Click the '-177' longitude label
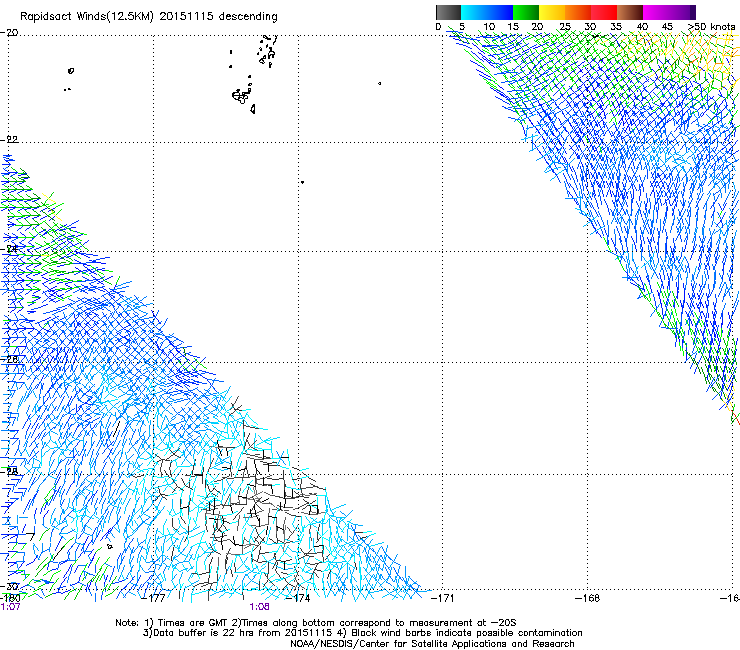Image resolution: width=740 pixels, height=650 pixels. point(154,598)
